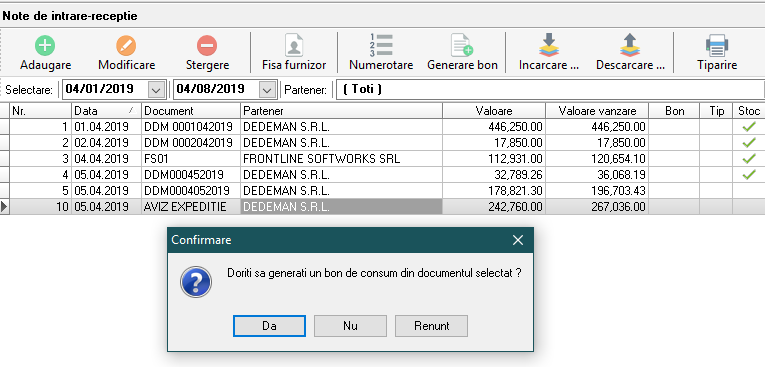The image size is (765, 367).
Task: Select document DDM 0002042019
Action: click(x=191, y=143)
